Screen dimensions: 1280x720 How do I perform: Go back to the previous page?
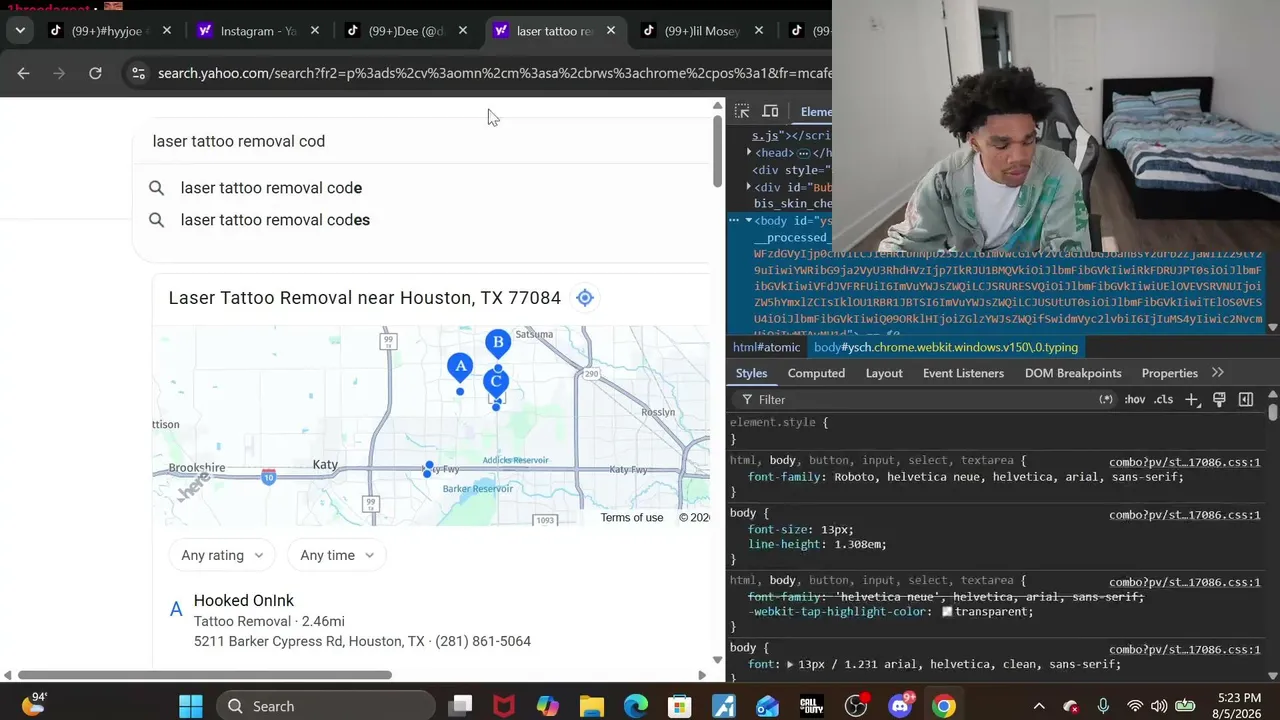coord(24,73)
